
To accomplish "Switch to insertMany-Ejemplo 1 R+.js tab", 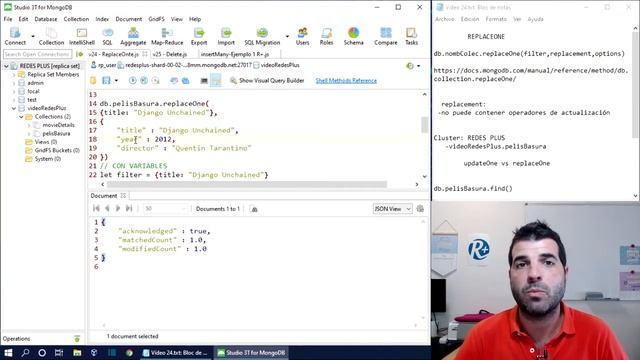I will coord(235,54).
